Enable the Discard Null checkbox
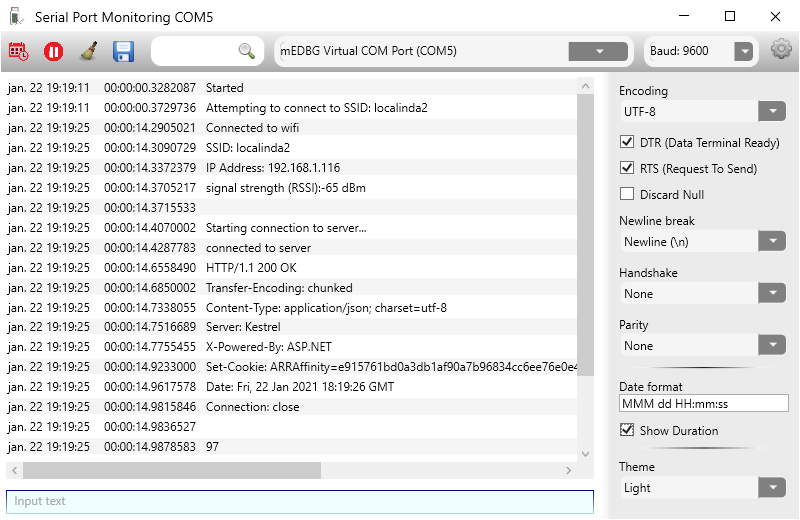Screen dimensions: 800x520 (628, 195)
